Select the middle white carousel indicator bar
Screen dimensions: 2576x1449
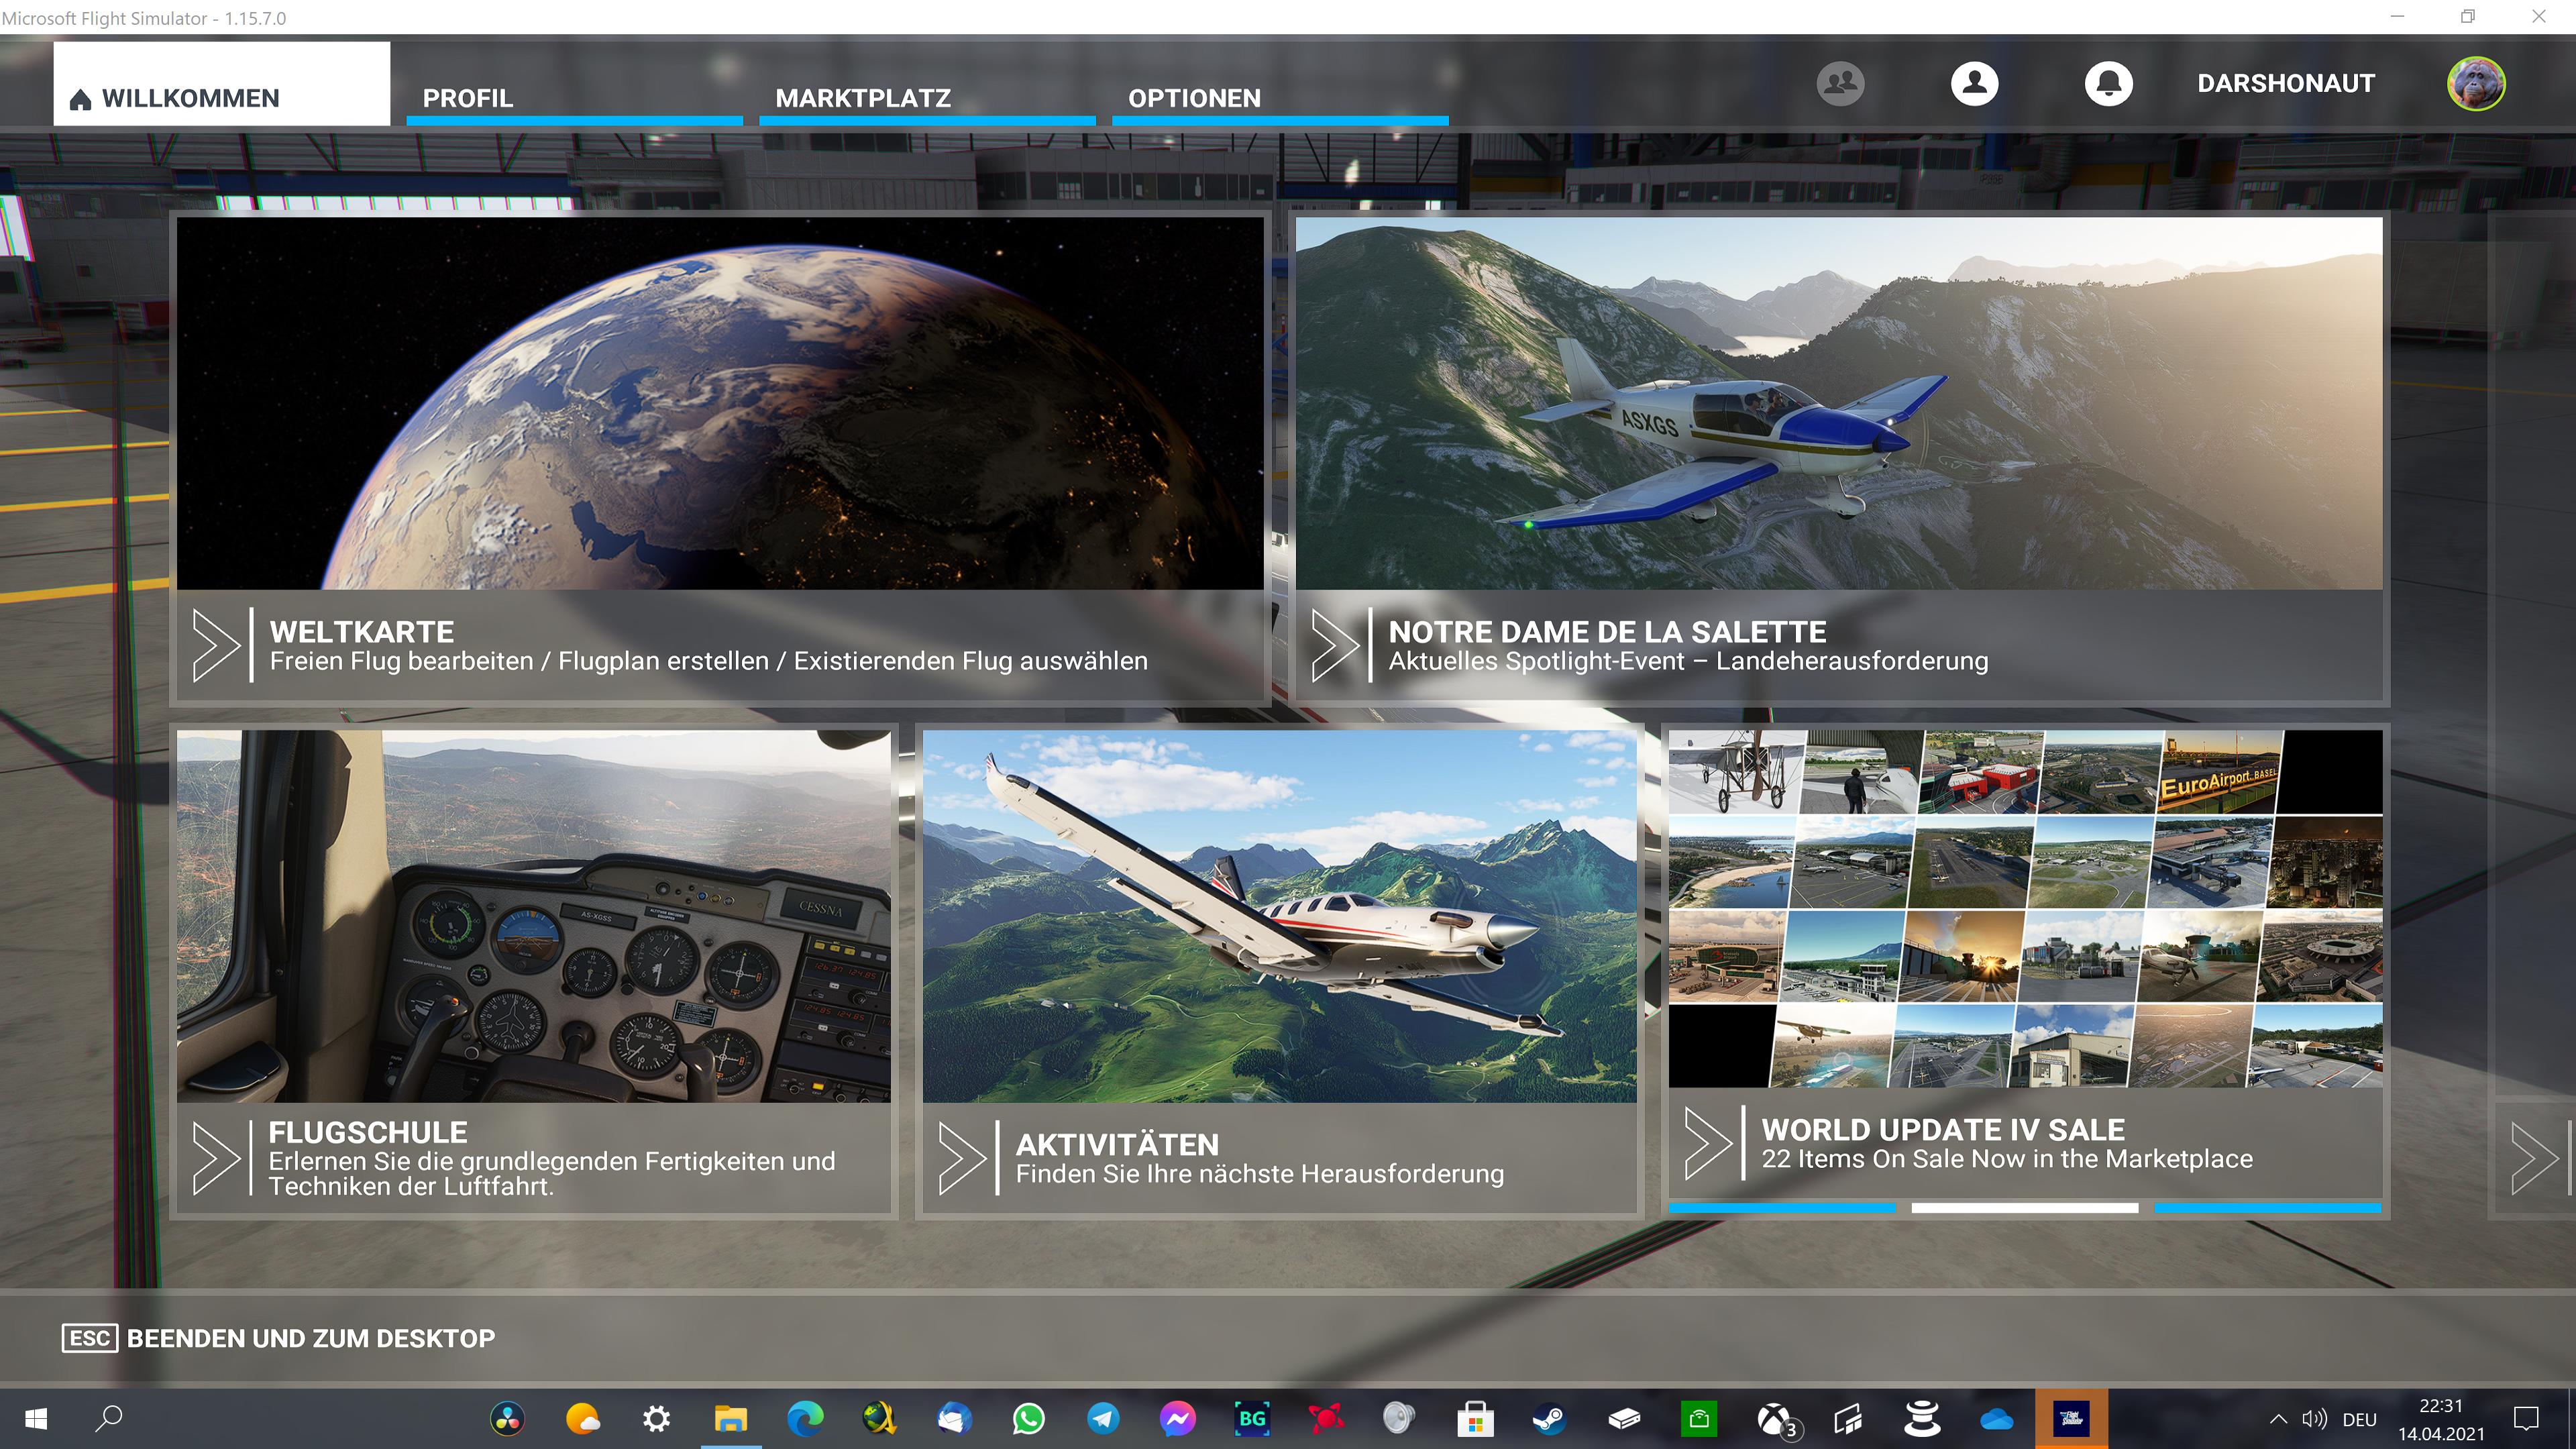click(x=2025, y=1208)
